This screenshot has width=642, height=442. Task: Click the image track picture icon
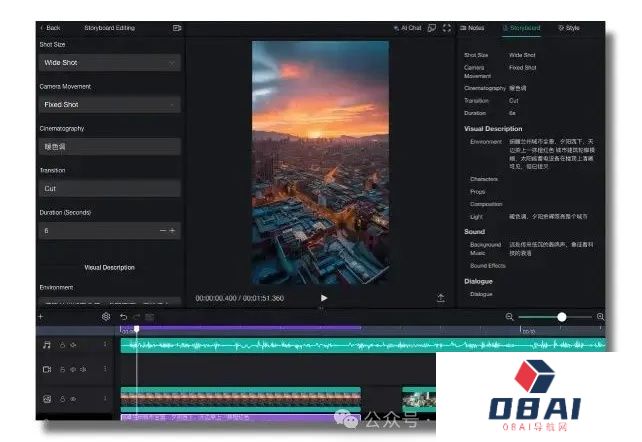coord(47,399)
